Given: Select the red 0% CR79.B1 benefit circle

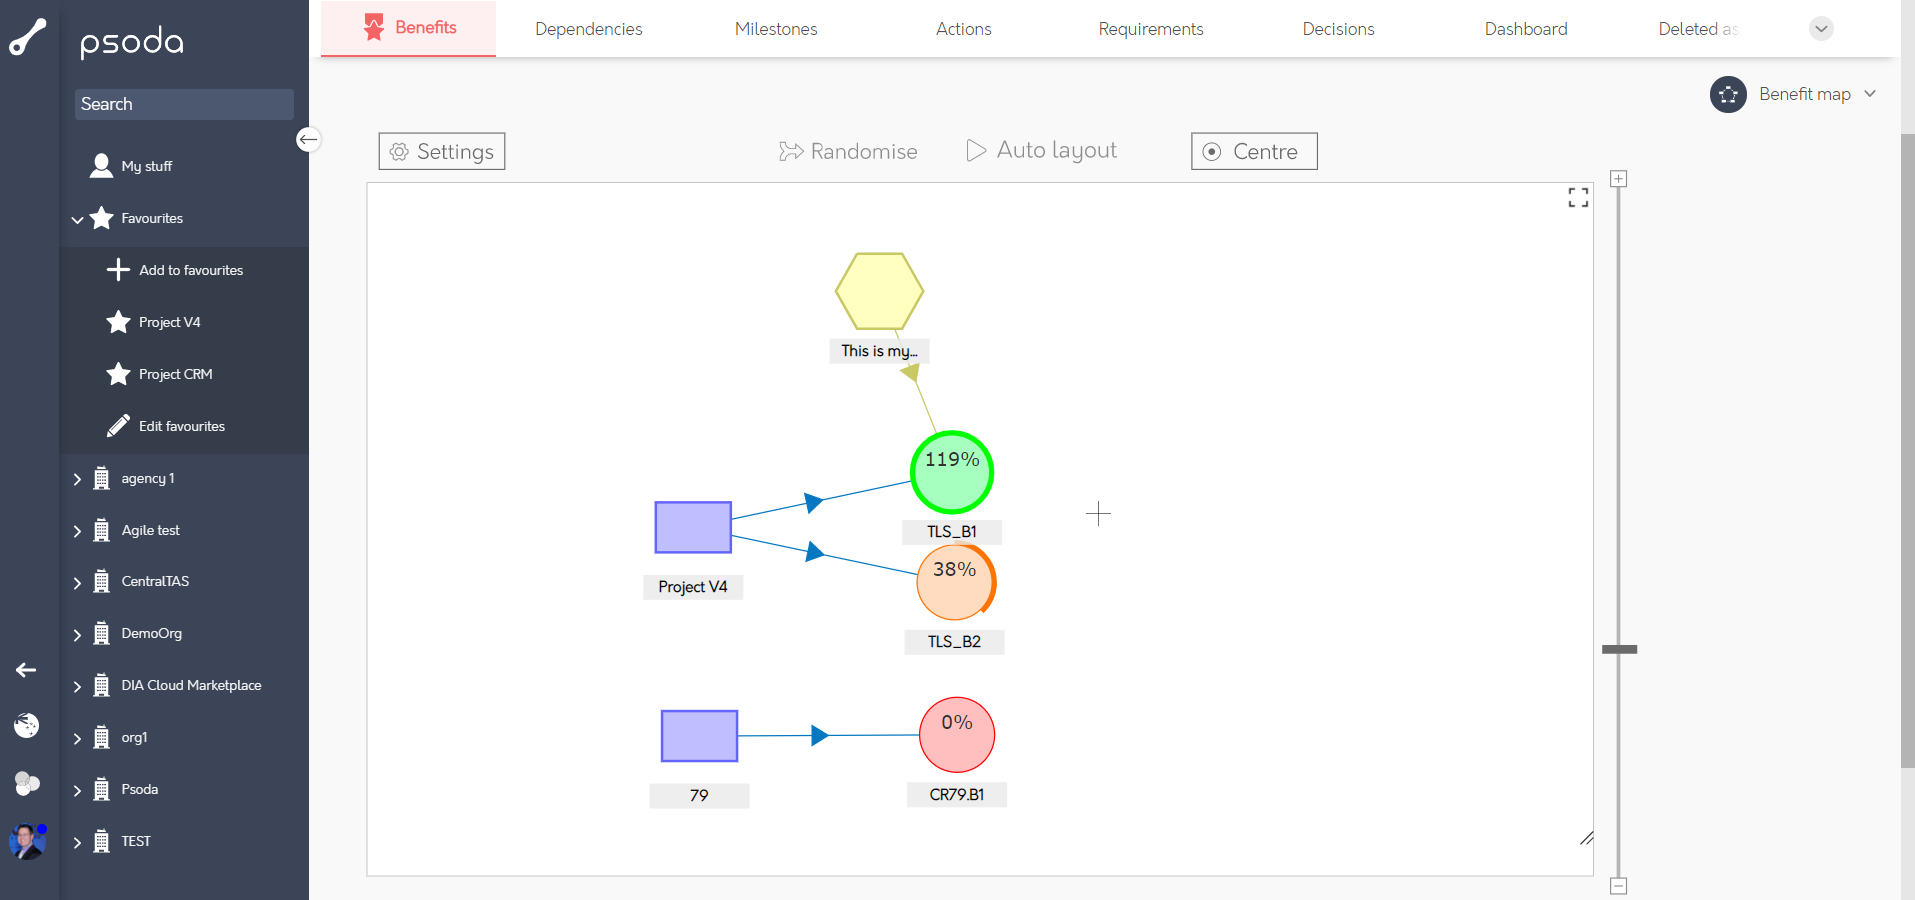Looking at the screenshot, I should click(956, 735).
